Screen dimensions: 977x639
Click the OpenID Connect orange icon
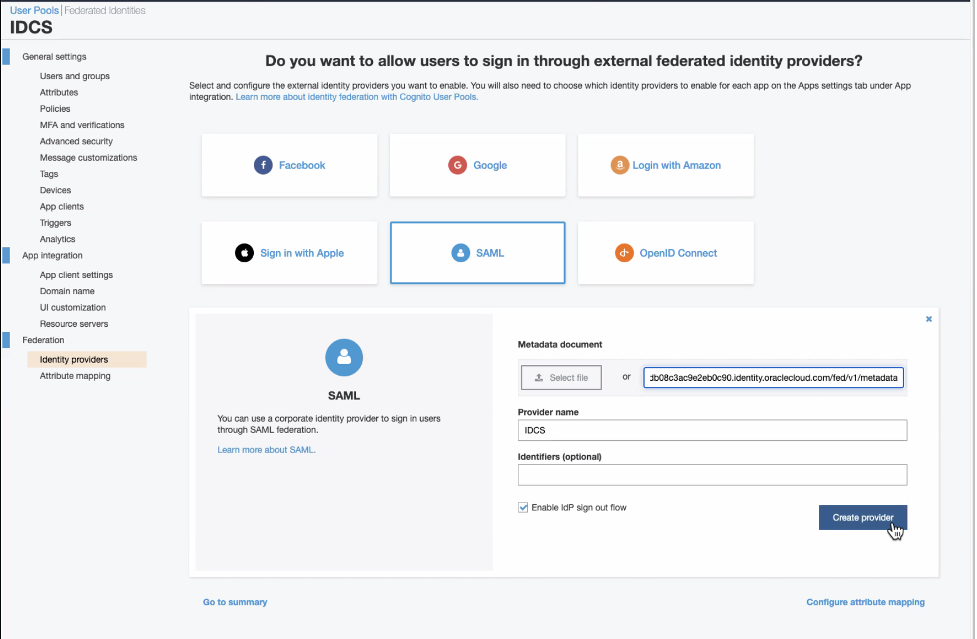coord(624,253)
